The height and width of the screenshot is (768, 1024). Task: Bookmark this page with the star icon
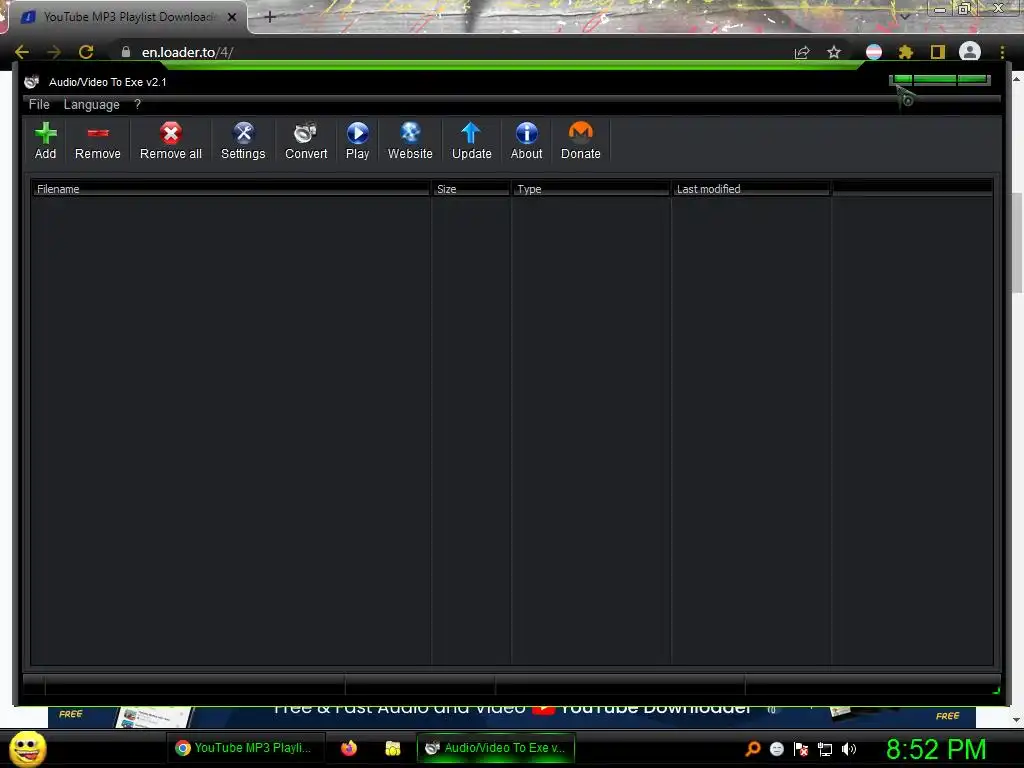tap(834, 52)
